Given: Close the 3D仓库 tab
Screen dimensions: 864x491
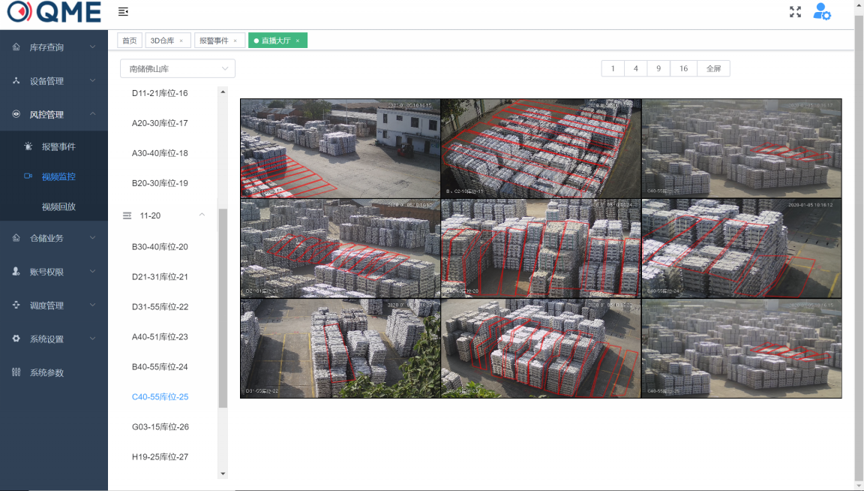Looking at the screenshot, I should [181, 41].
